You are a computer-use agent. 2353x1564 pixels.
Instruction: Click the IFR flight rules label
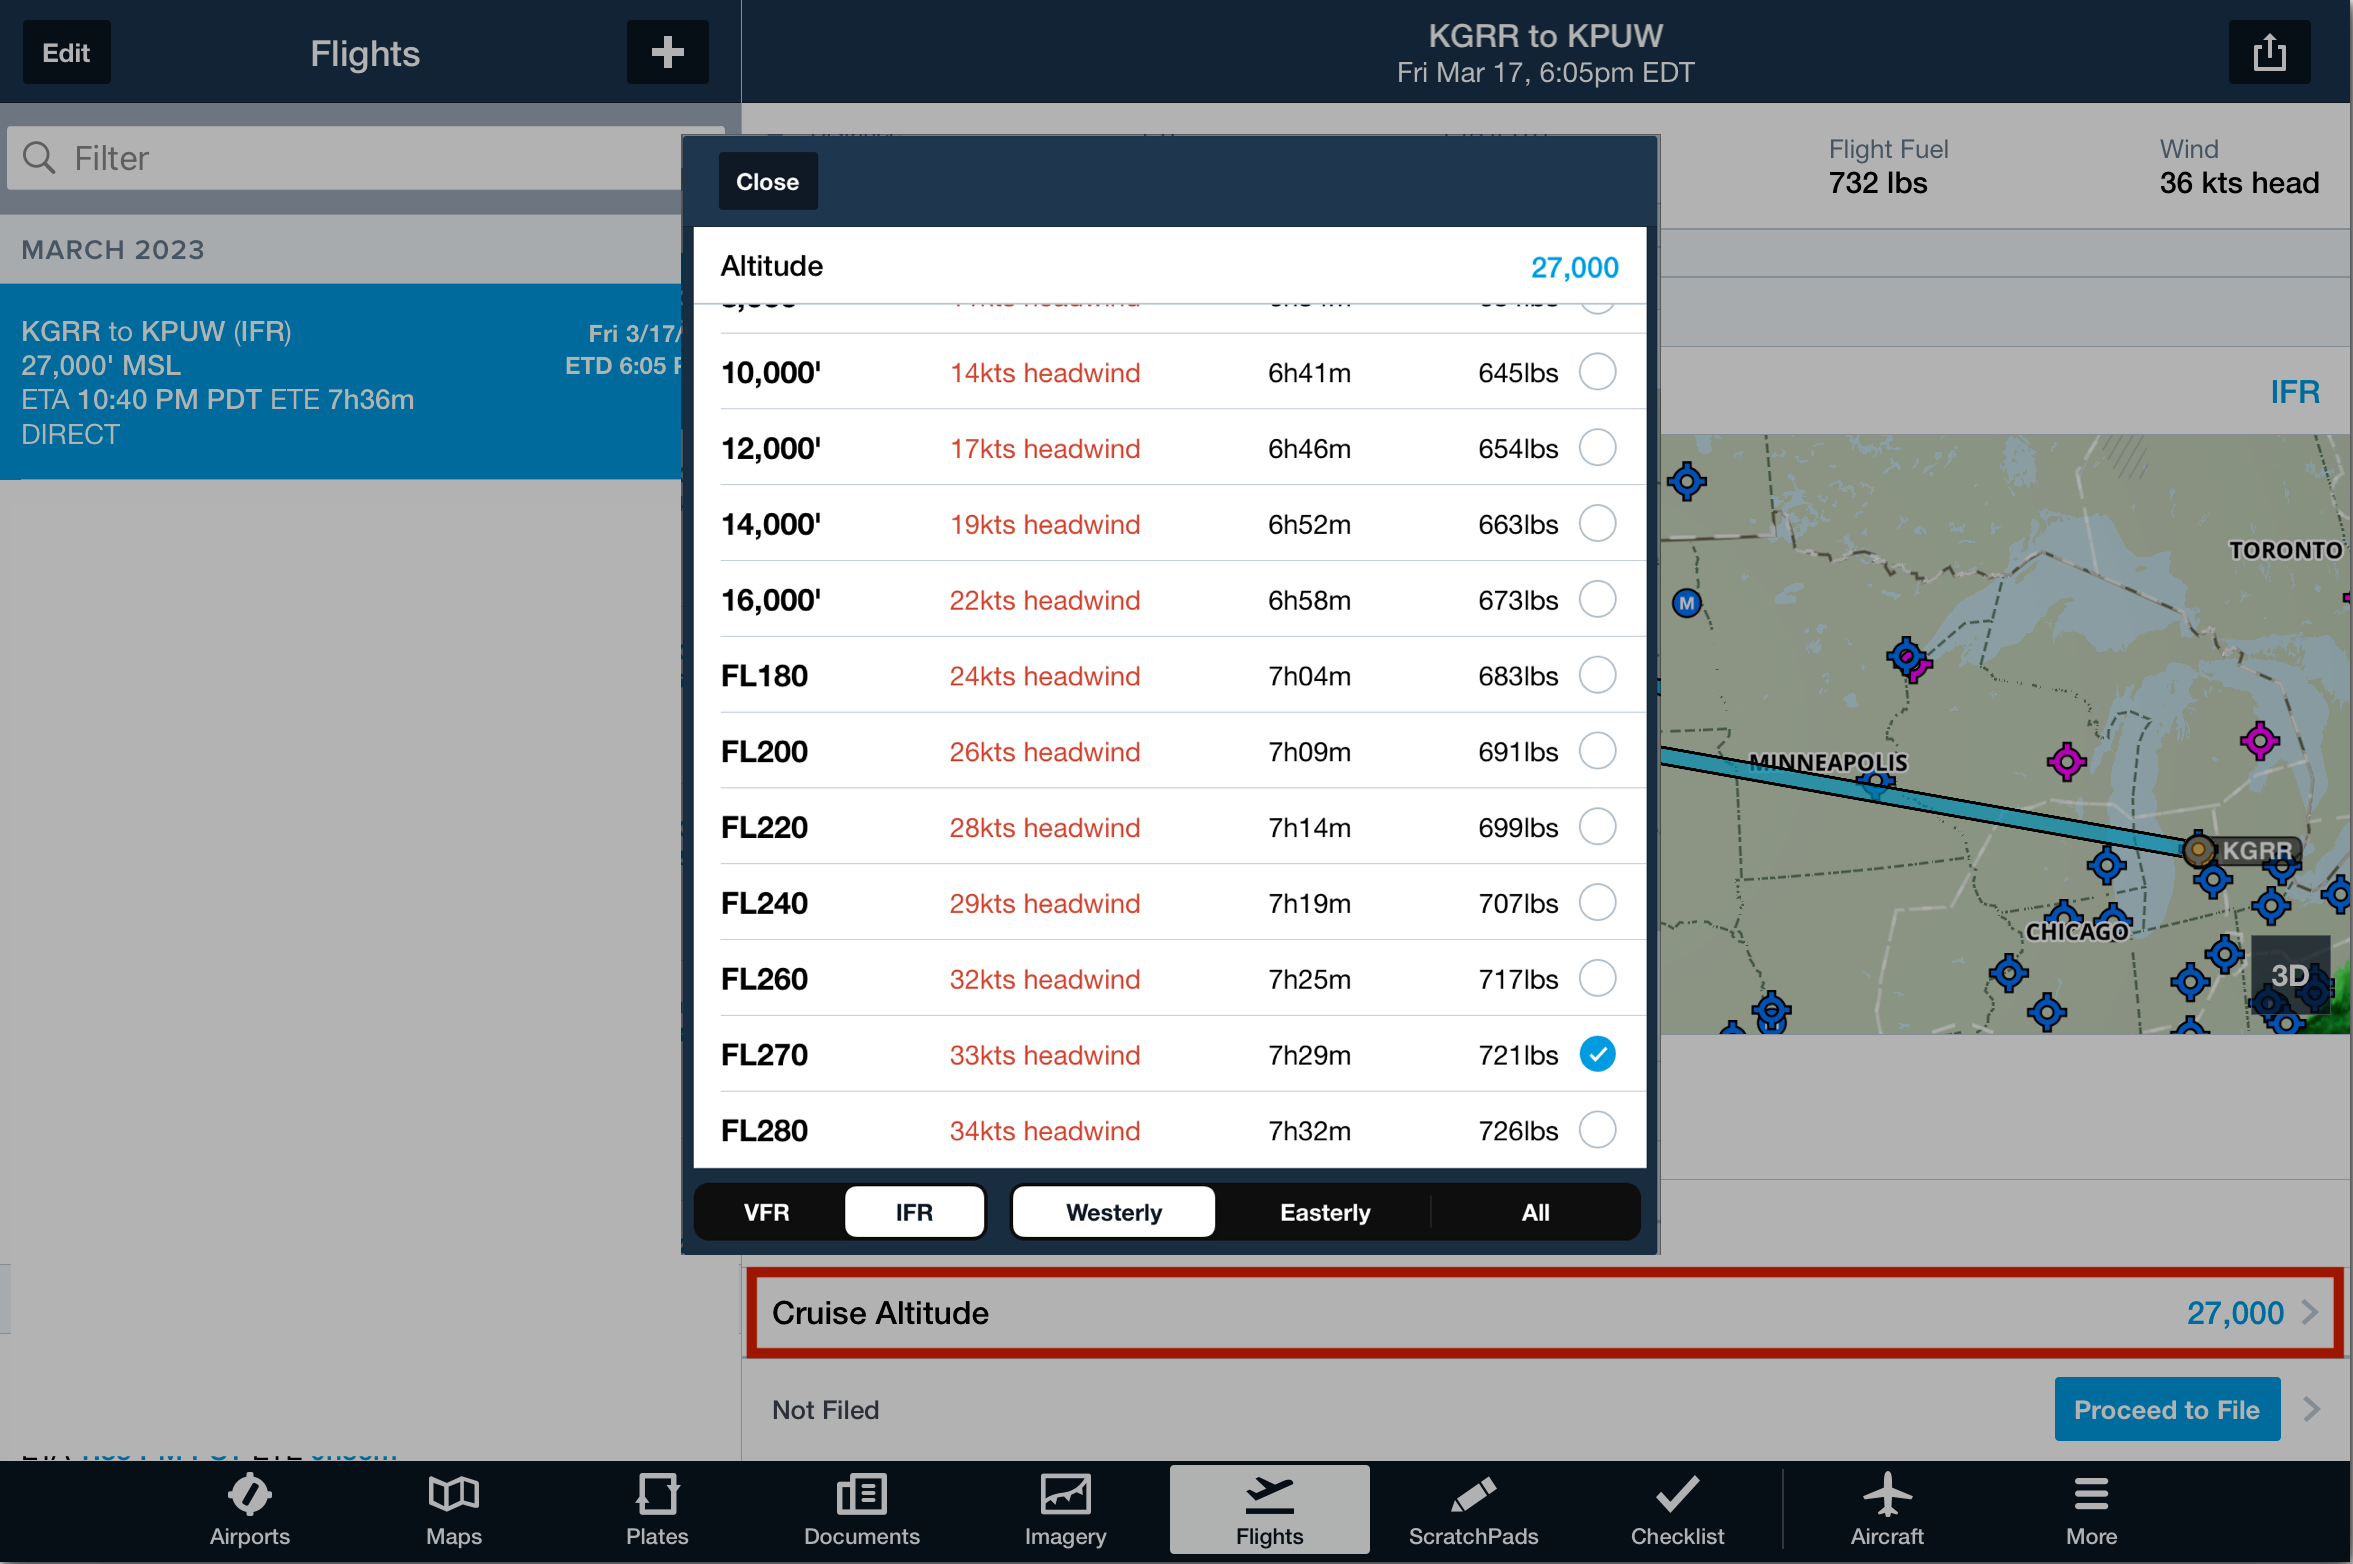(x=2294, y=391)
